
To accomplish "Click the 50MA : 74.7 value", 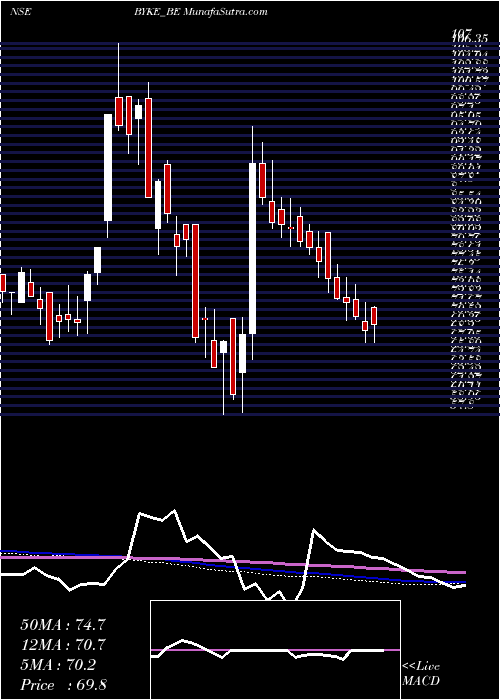I will click(63, 625).
